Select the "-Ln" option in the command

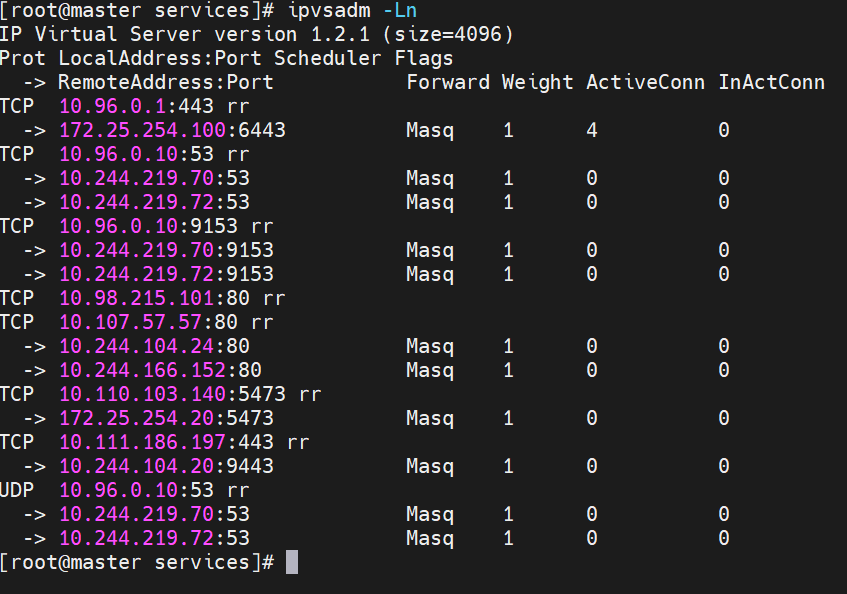click(x=400, y=10)
